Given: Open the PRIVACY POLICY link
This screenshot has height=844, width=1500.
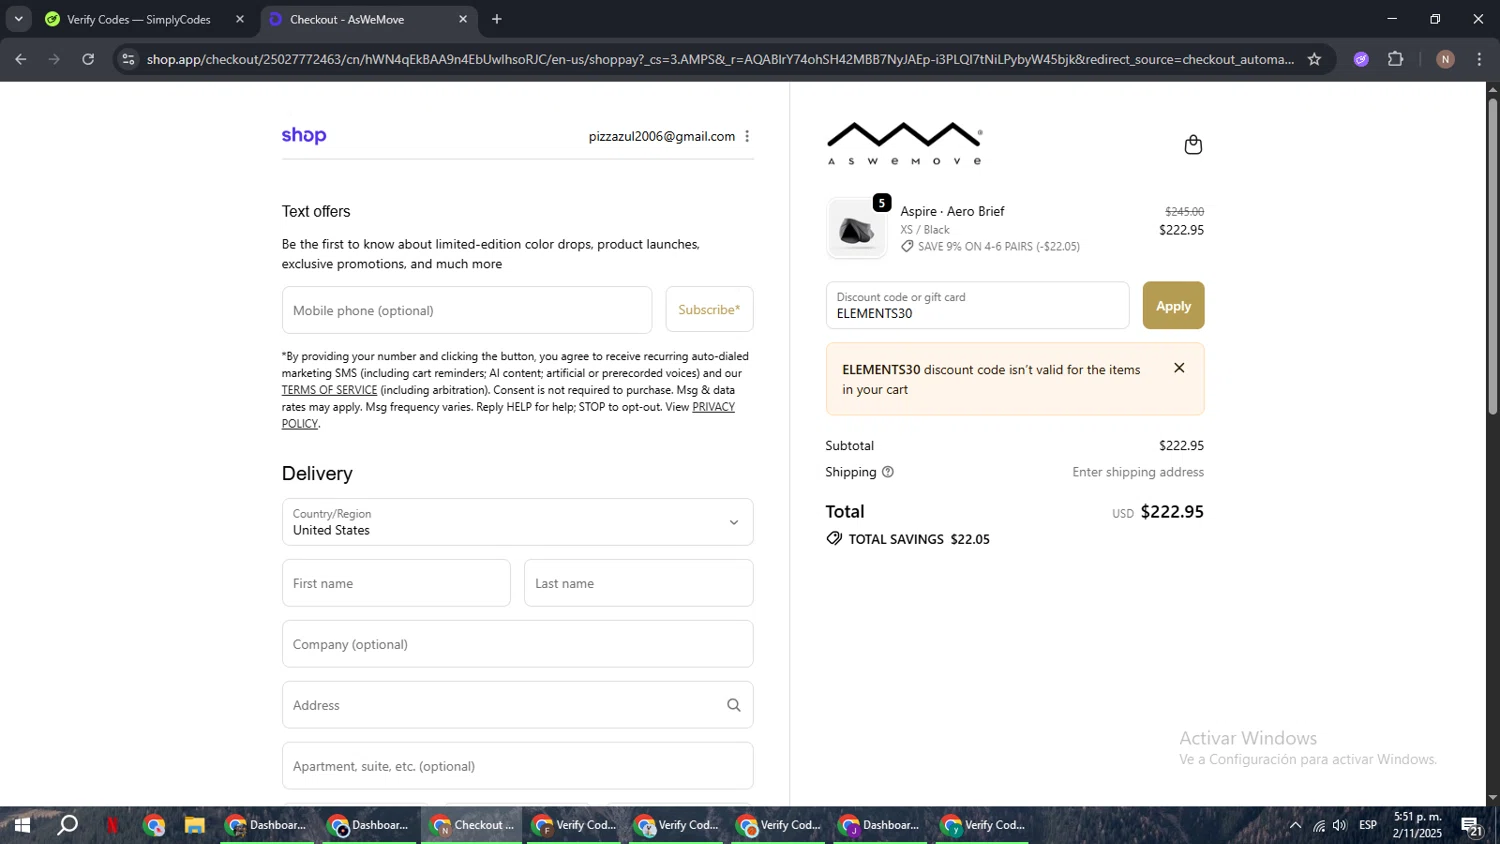Looking at the screenshot, I should click(713, 407).
